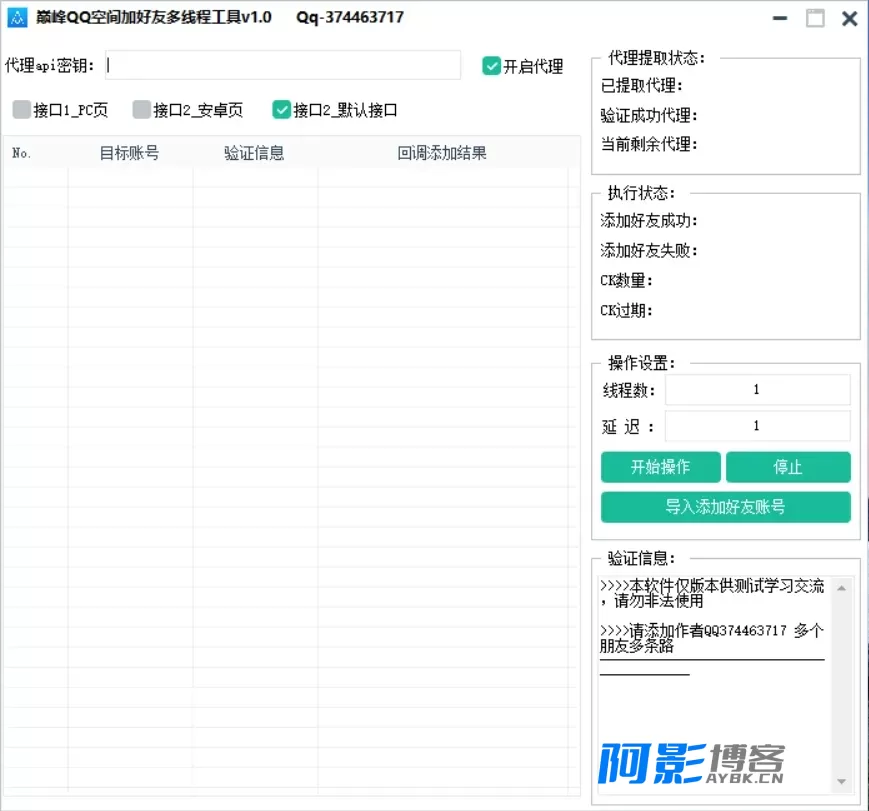
Task: Click the 延迟 value field
Action: point(757,426)
